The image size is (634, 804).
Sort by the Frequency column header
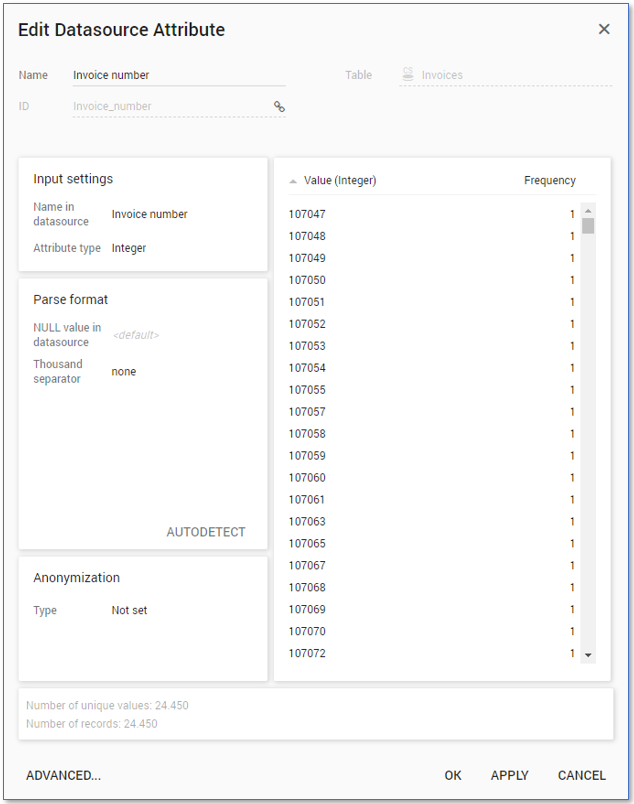point(549,181)
